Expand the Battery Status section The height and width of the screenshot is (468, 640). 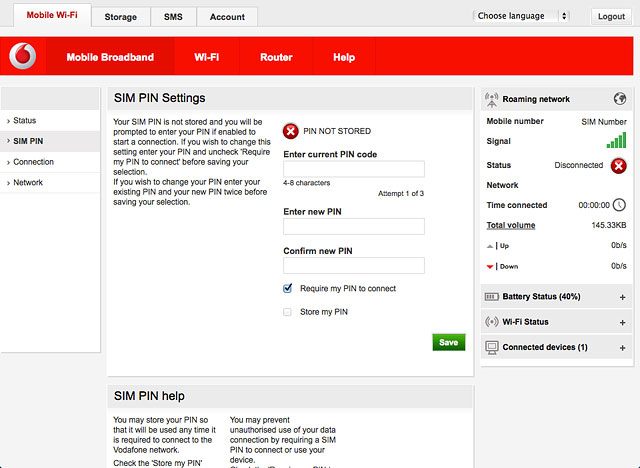pyautogui.click(x=622, y=297)
